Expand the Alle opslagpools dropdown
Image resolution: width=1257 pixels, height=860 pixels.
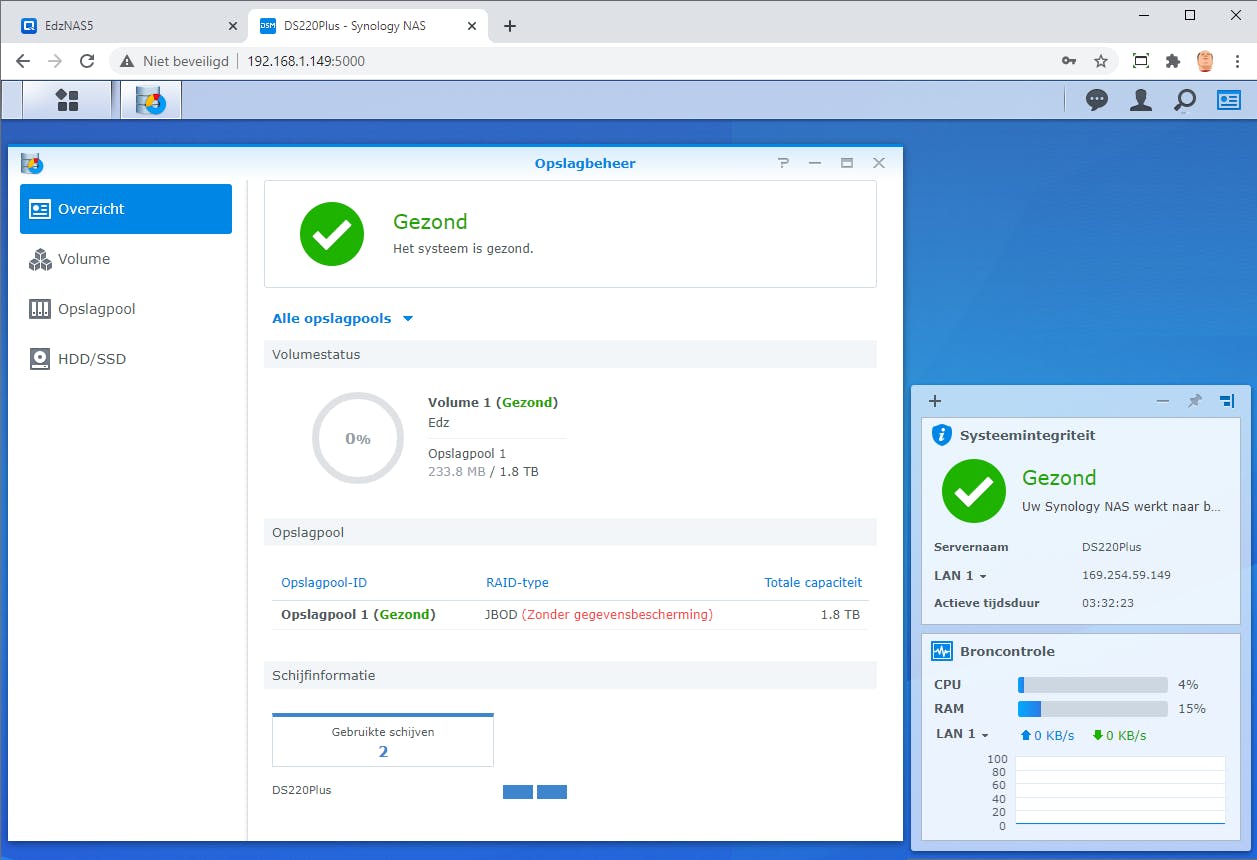tap(343, 319)
